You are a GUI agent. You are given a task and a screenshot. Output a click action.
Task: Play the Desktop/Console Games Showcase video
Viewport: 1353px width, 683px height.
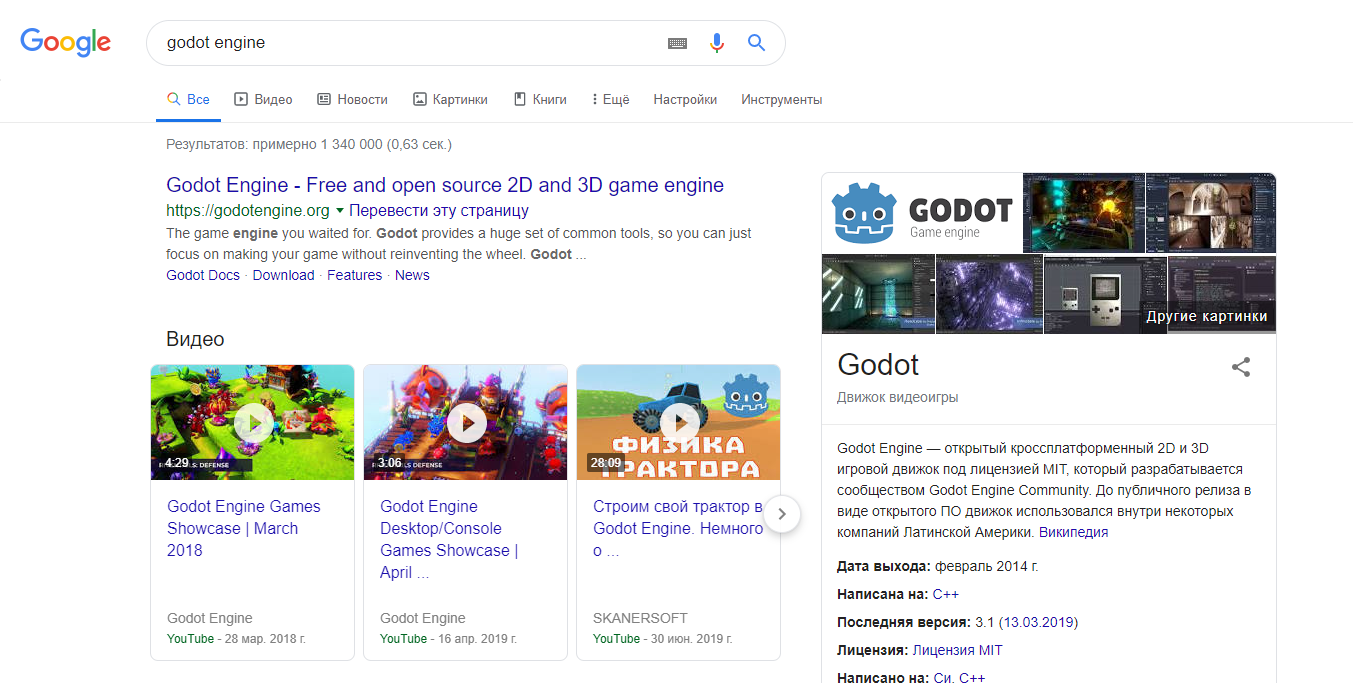tap(466, 422)
